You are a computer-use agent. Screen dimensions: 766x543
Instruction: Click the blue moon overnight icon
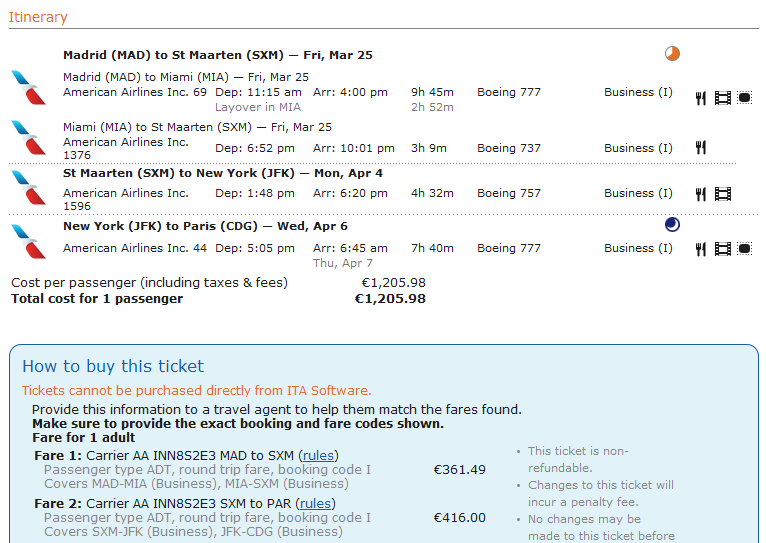point(672,225)
